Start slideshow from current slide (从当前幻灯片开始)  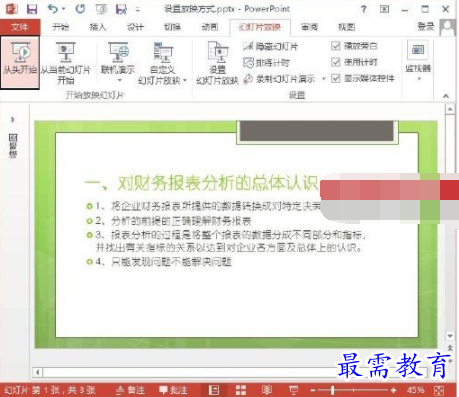(x=66, y=63)
